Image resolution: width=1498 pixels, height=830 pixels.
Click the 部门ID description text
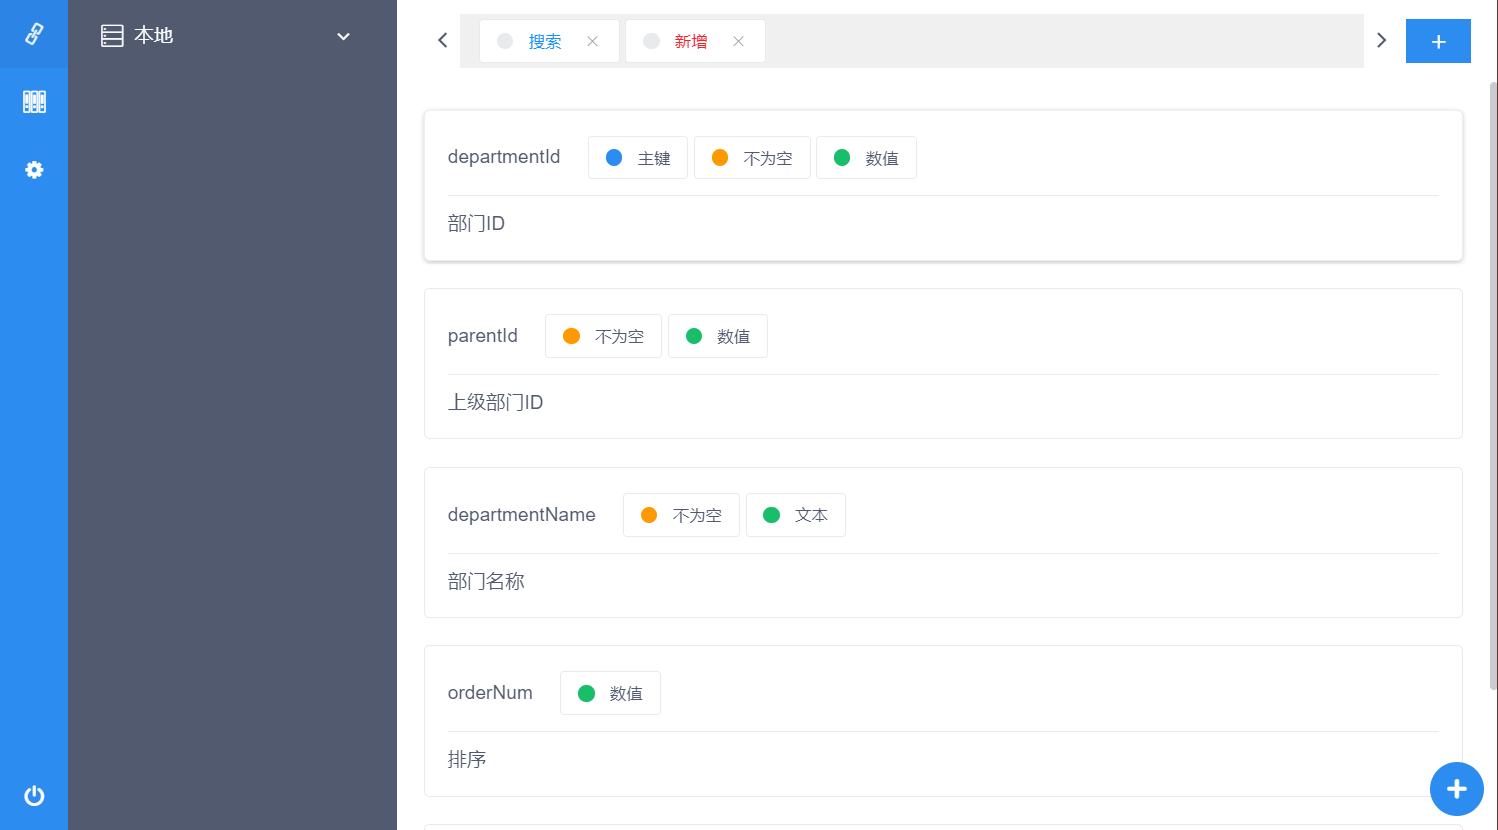tap(476, 224)
